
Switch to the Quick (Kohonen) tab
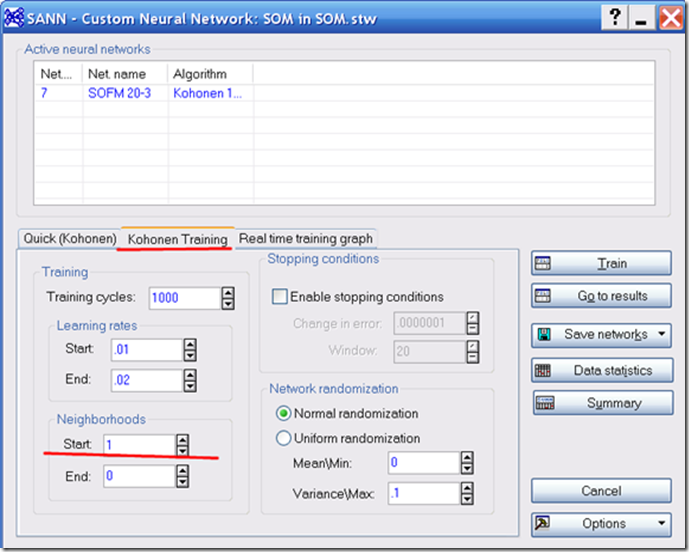tap(69, 239)
